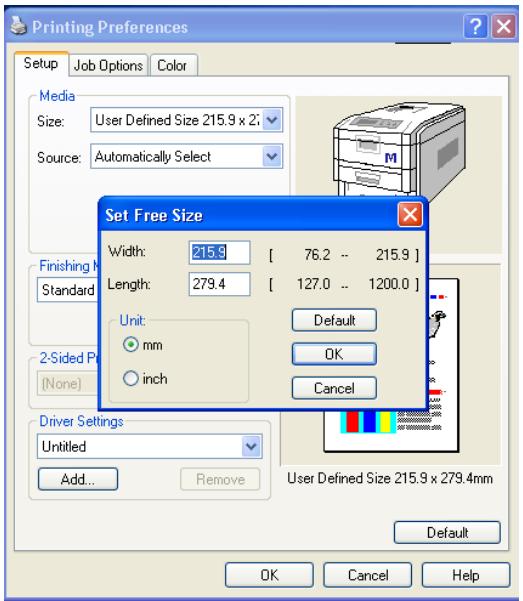Click OK in Set Free Size dialog
Image resolution: width=523 pixels, height=601 pixels.
(x=334, y=354)
